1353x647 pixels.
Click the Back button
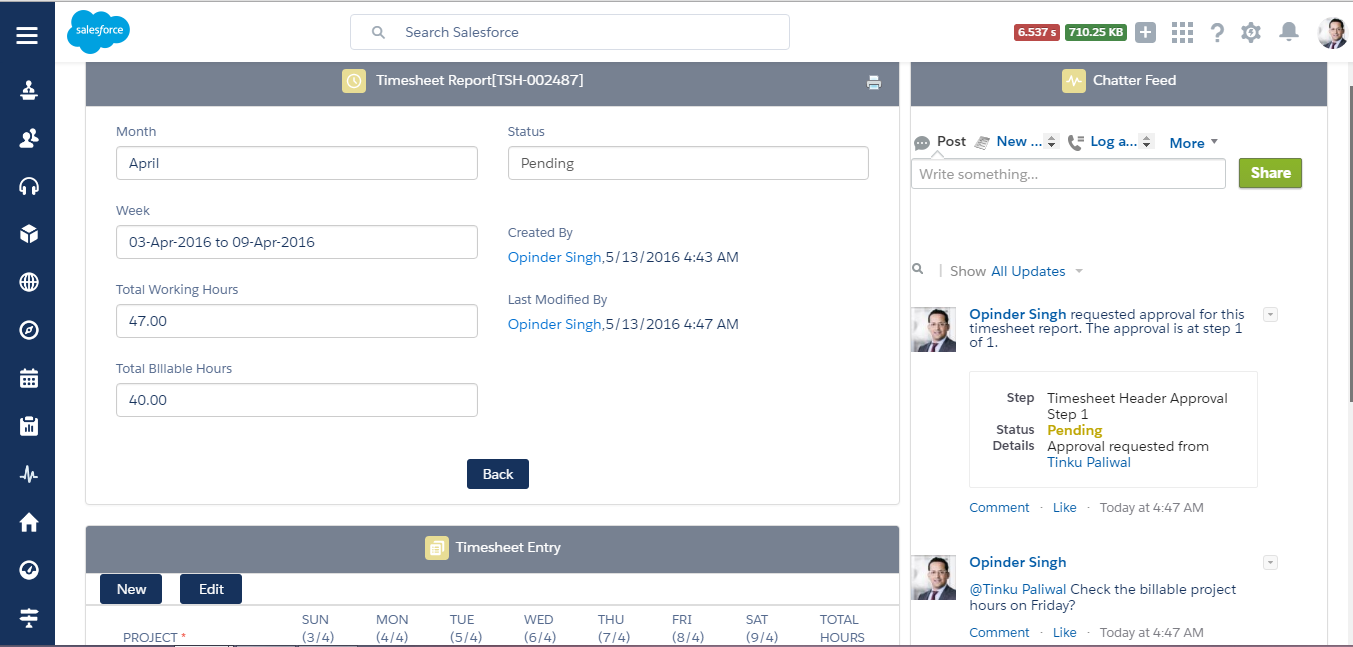(498, 474)
